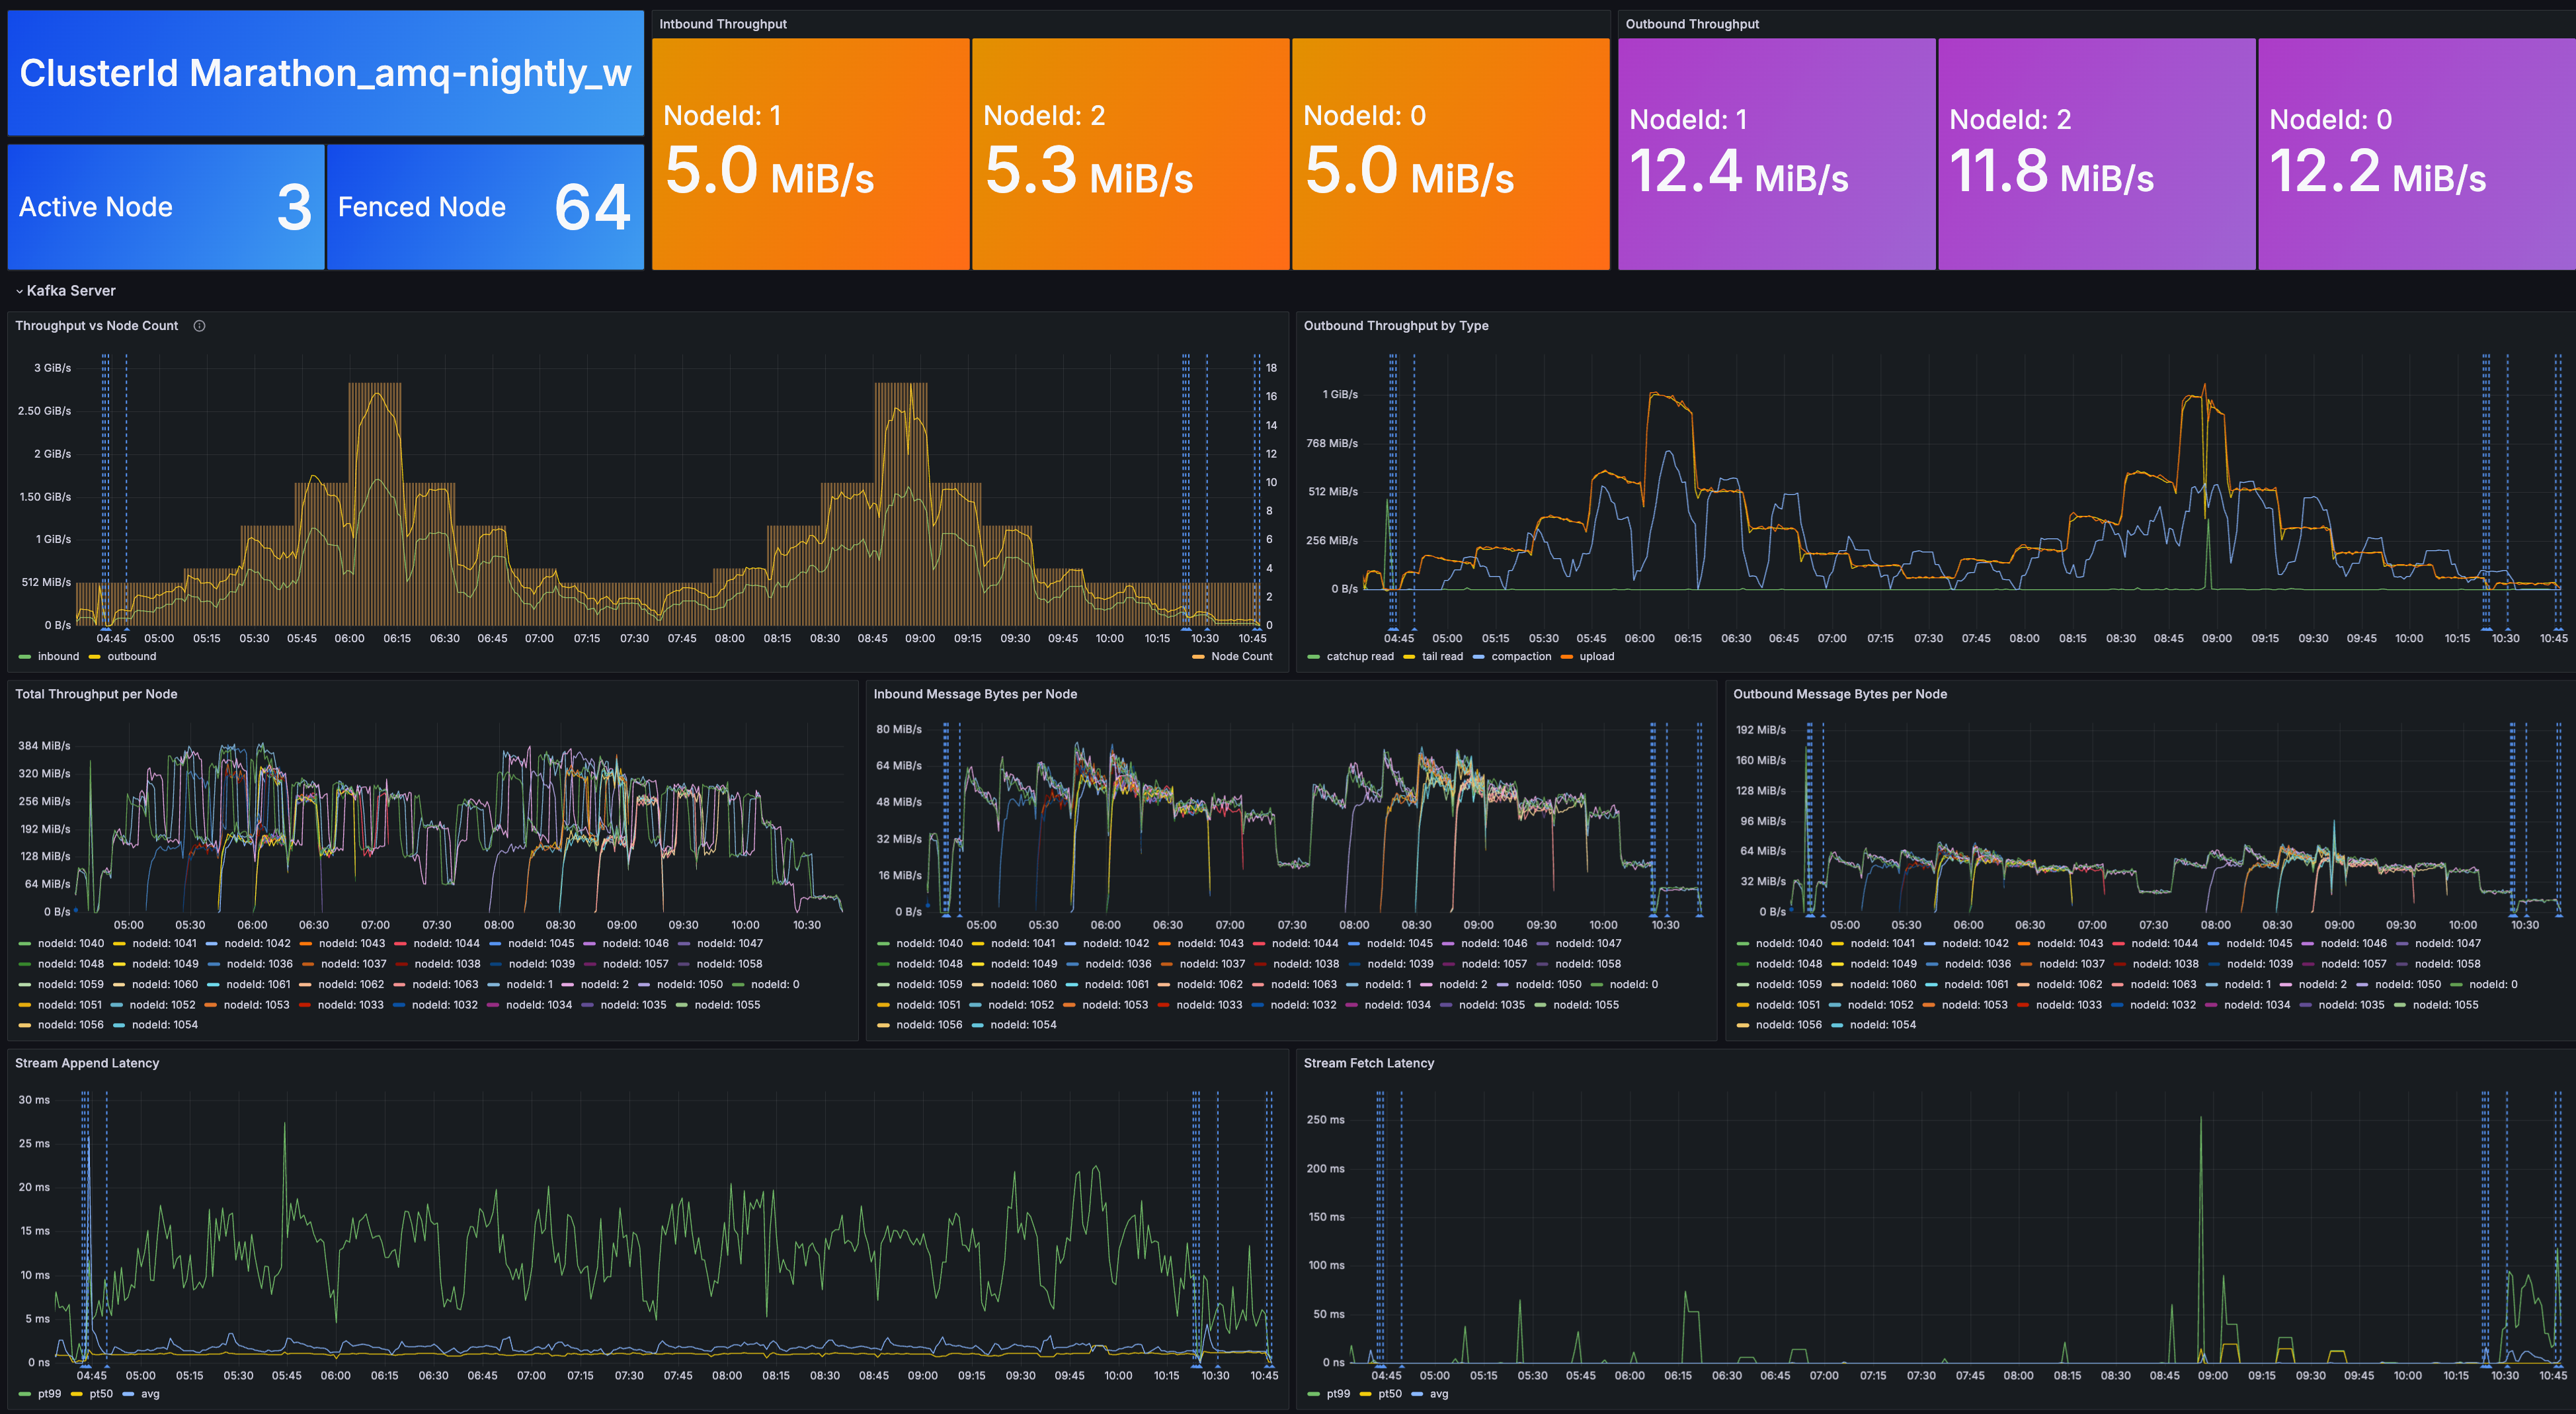This screenshot has width=2576, height=1414.
Task: Click info icon beside Throughput vs Node Count
Action: (199, 326)
